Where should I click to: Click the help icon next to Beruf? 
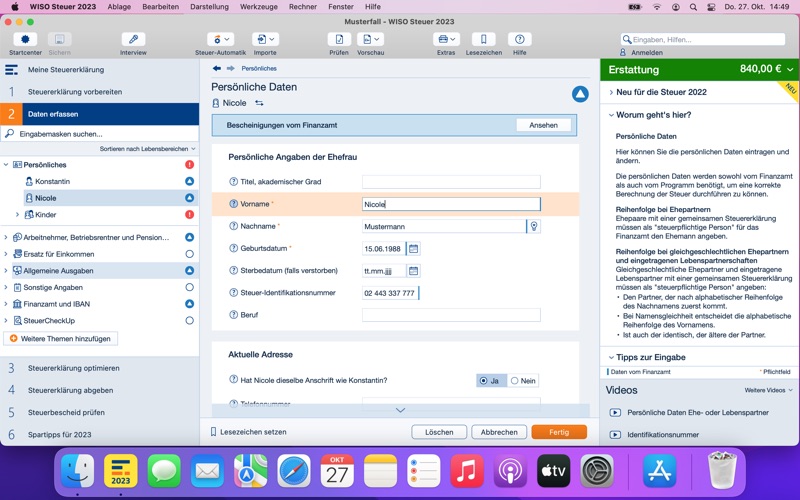pyautogui.click(x=234, y=315)
